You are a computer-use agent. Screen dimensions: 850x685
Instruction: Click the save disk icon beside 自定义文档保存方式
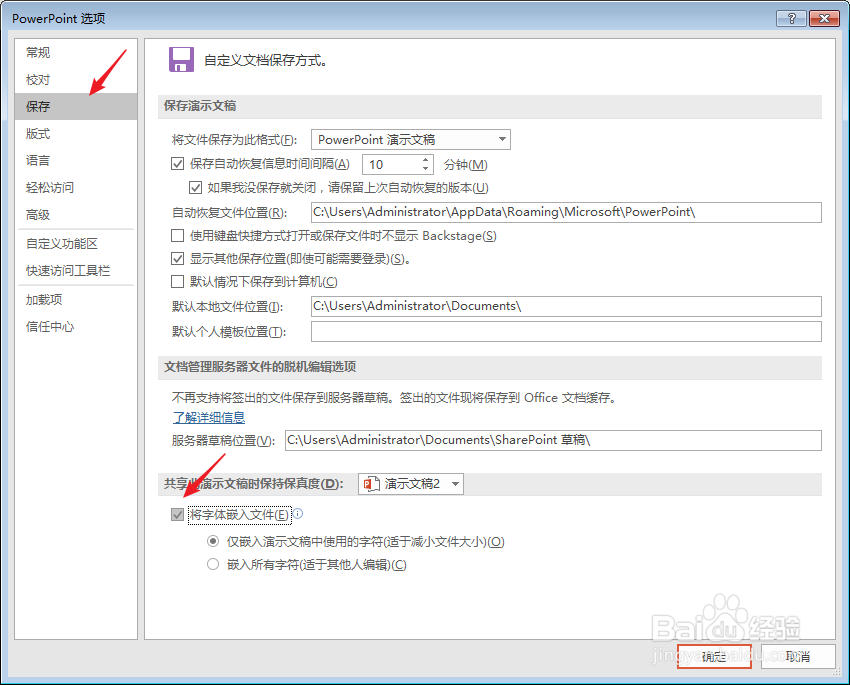181,60
